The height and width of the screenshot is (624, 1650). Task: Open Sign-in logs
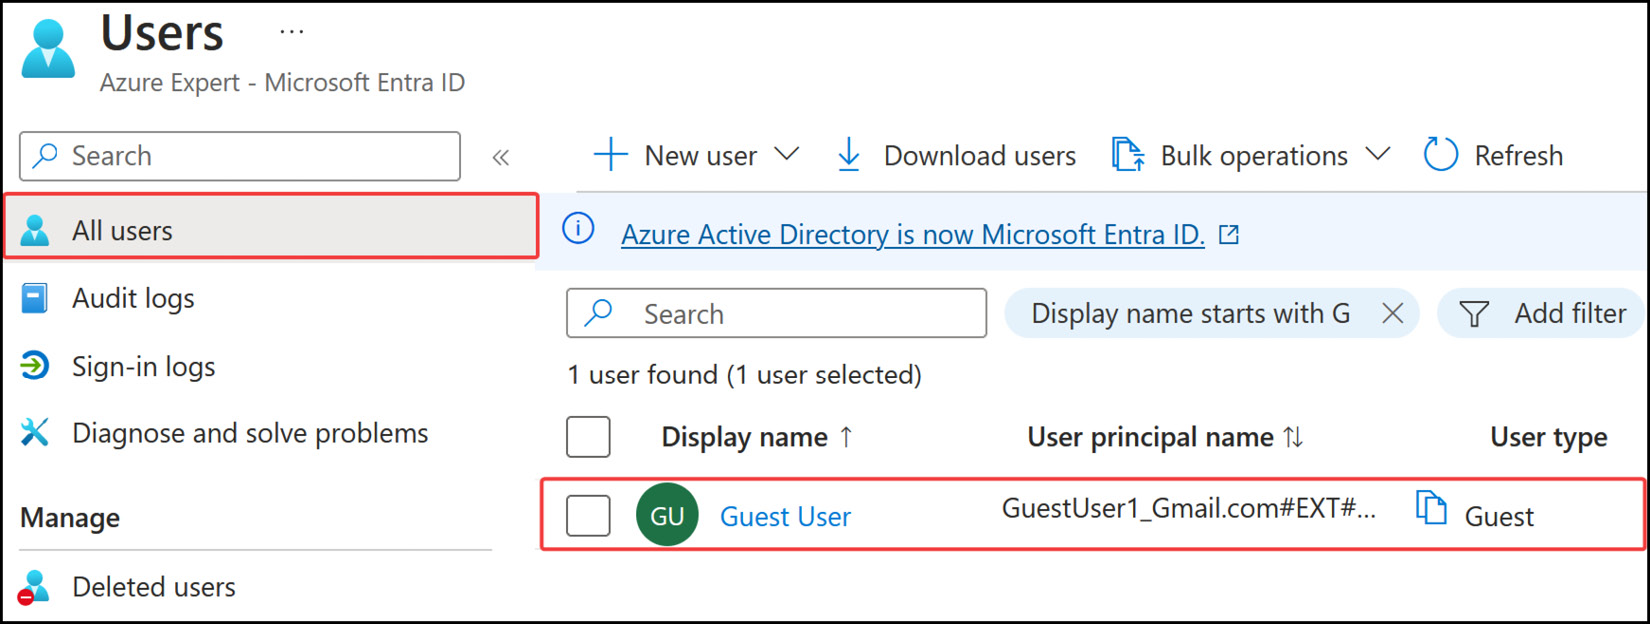143,367
